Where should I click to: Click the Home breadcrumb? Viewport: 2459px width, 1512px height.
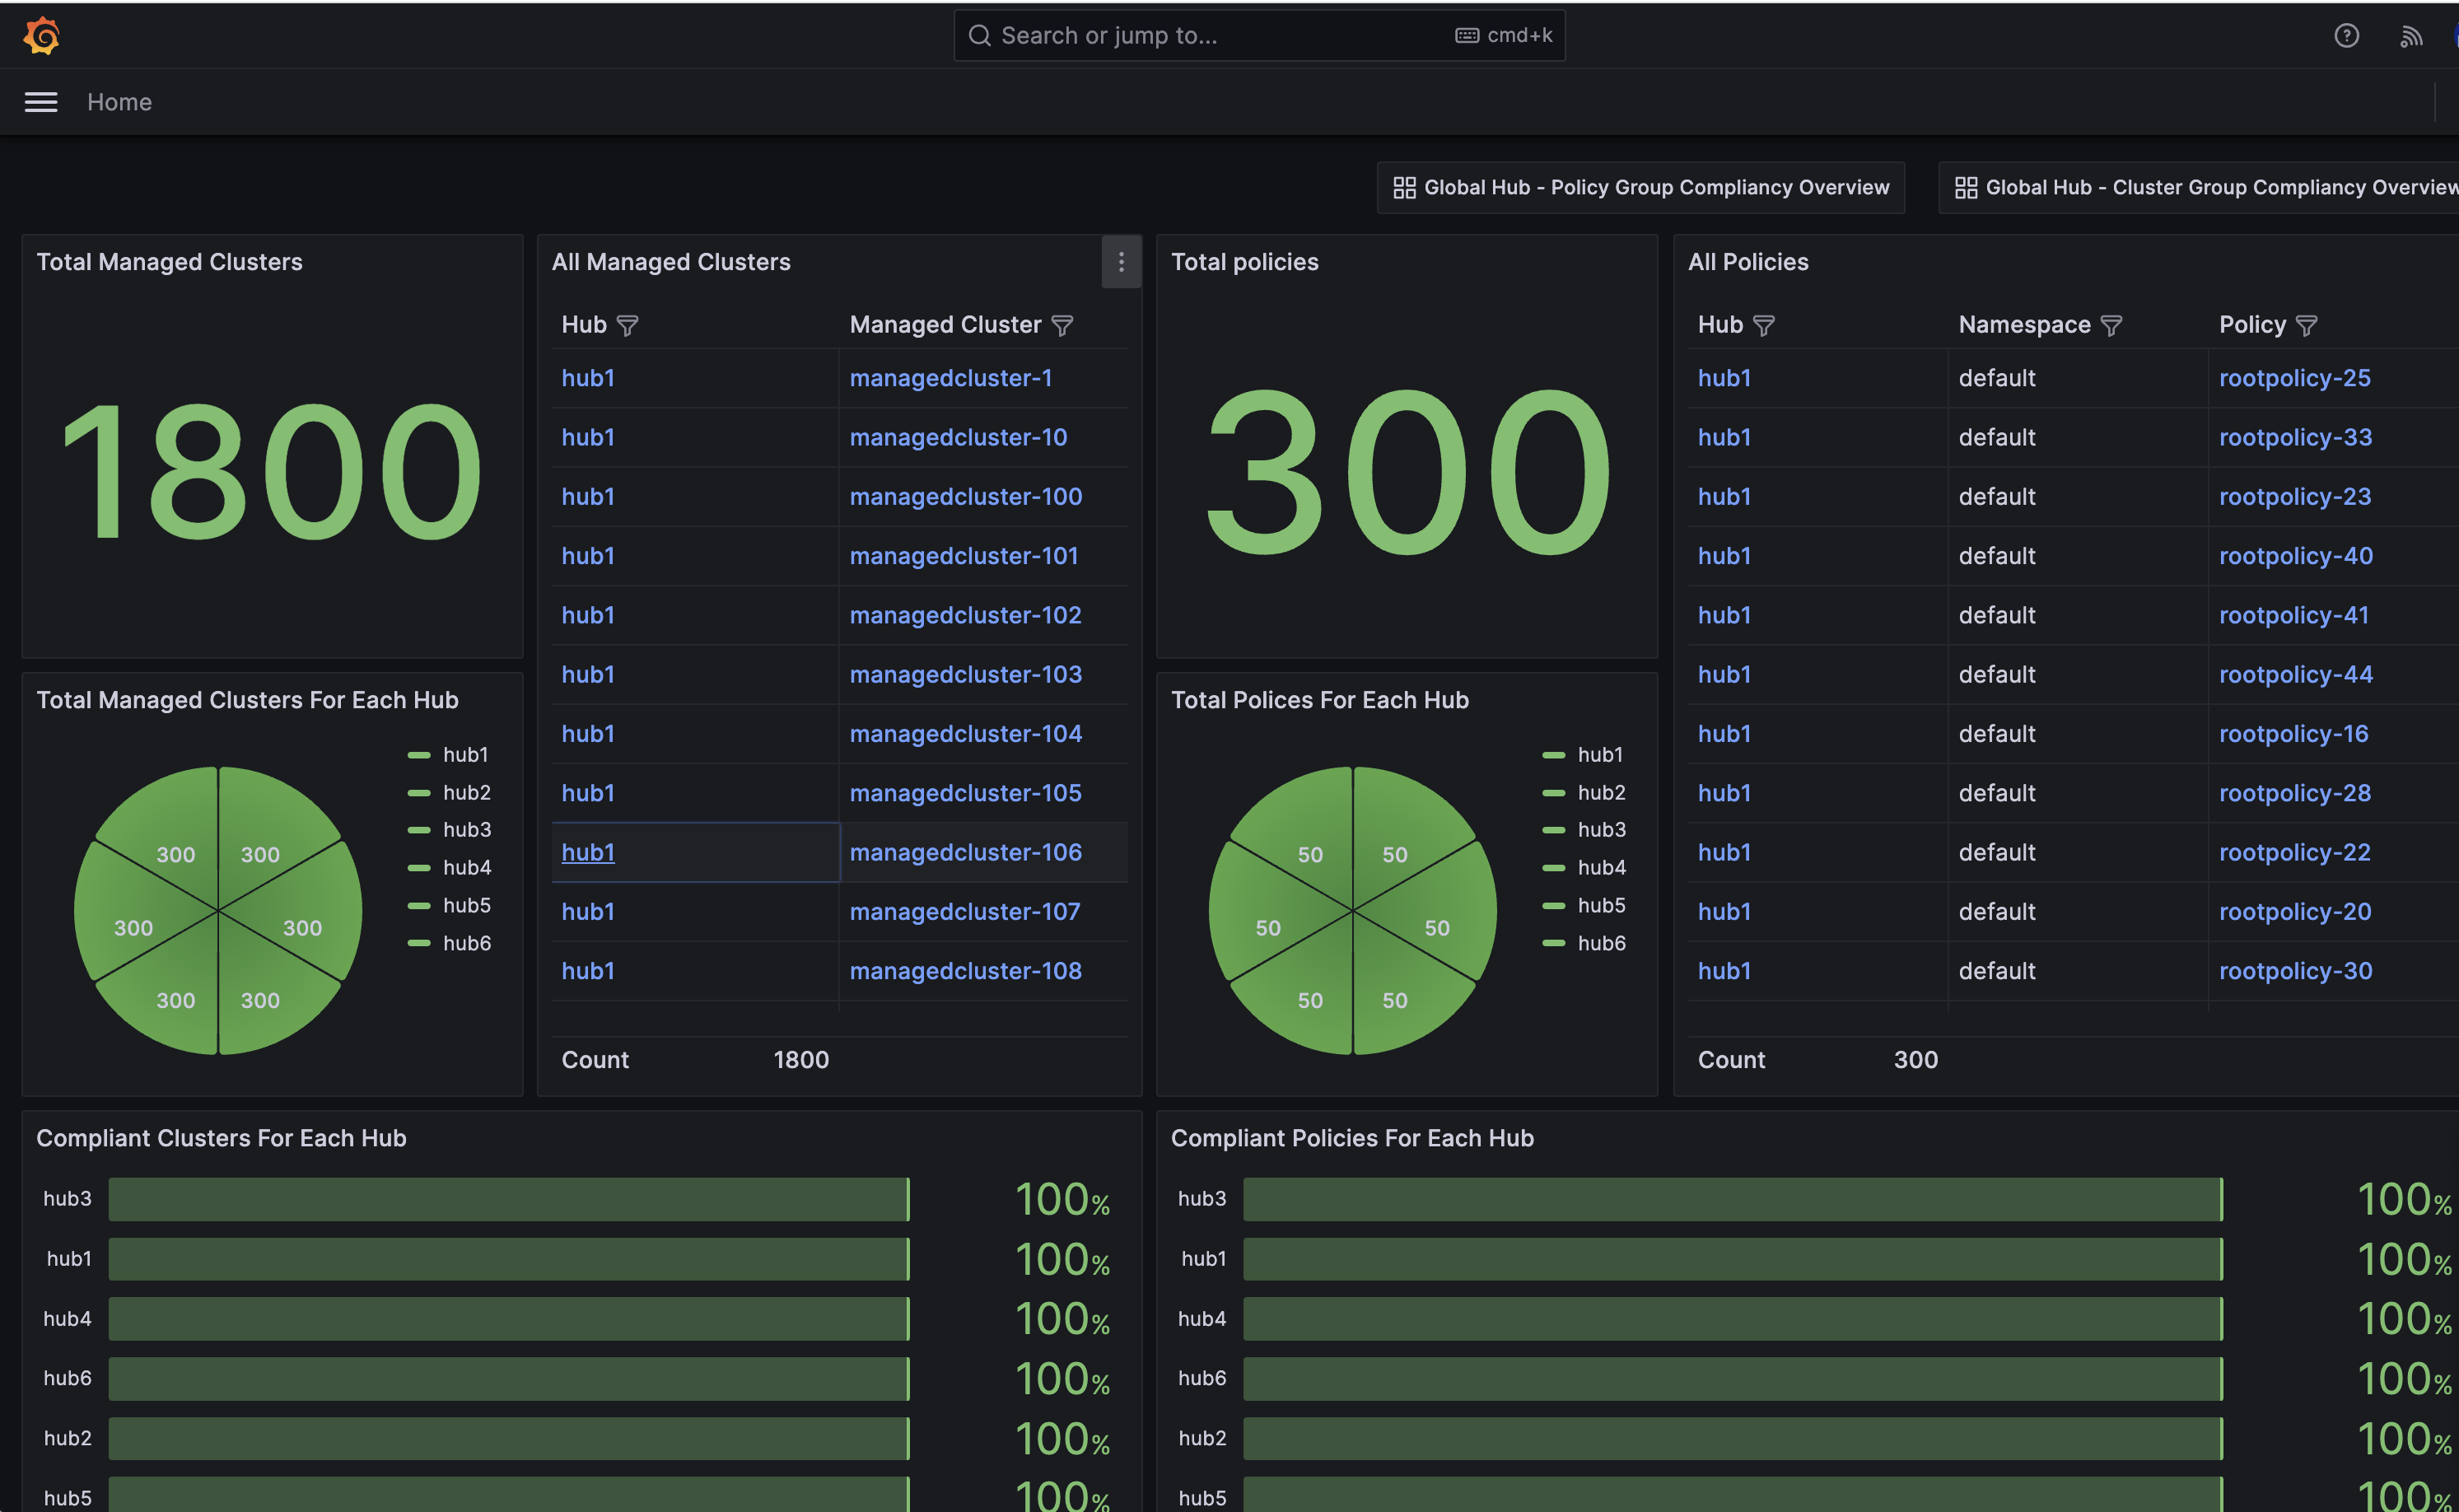[119, 102]
